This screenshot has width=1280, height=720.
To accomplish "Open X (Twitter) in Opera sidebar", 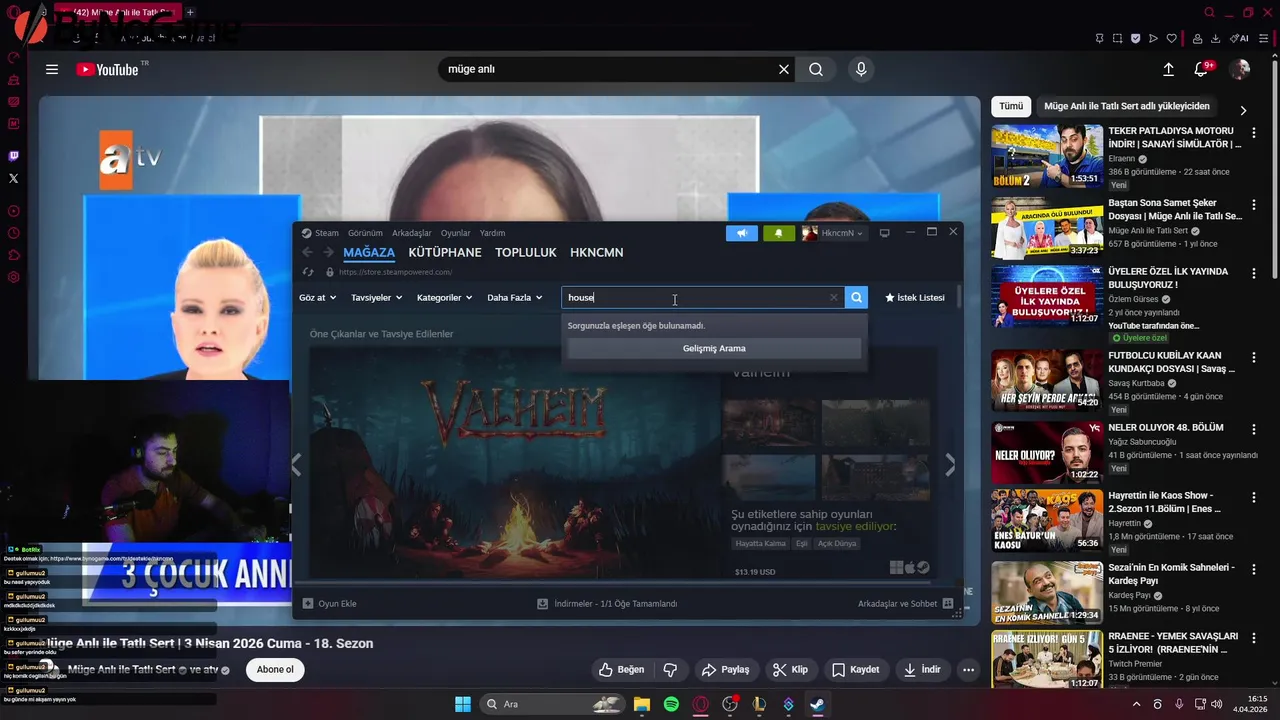I will pos(13,178).
